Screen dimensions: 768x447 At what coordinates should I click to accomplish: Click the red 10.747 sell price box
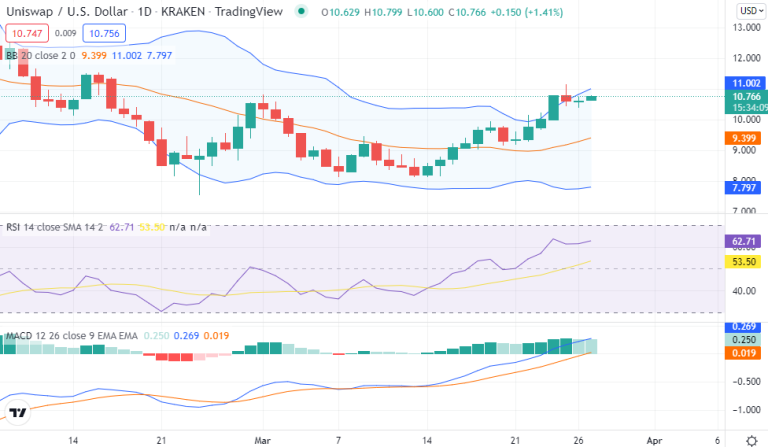pyautogui.click(x=24, y=33)
